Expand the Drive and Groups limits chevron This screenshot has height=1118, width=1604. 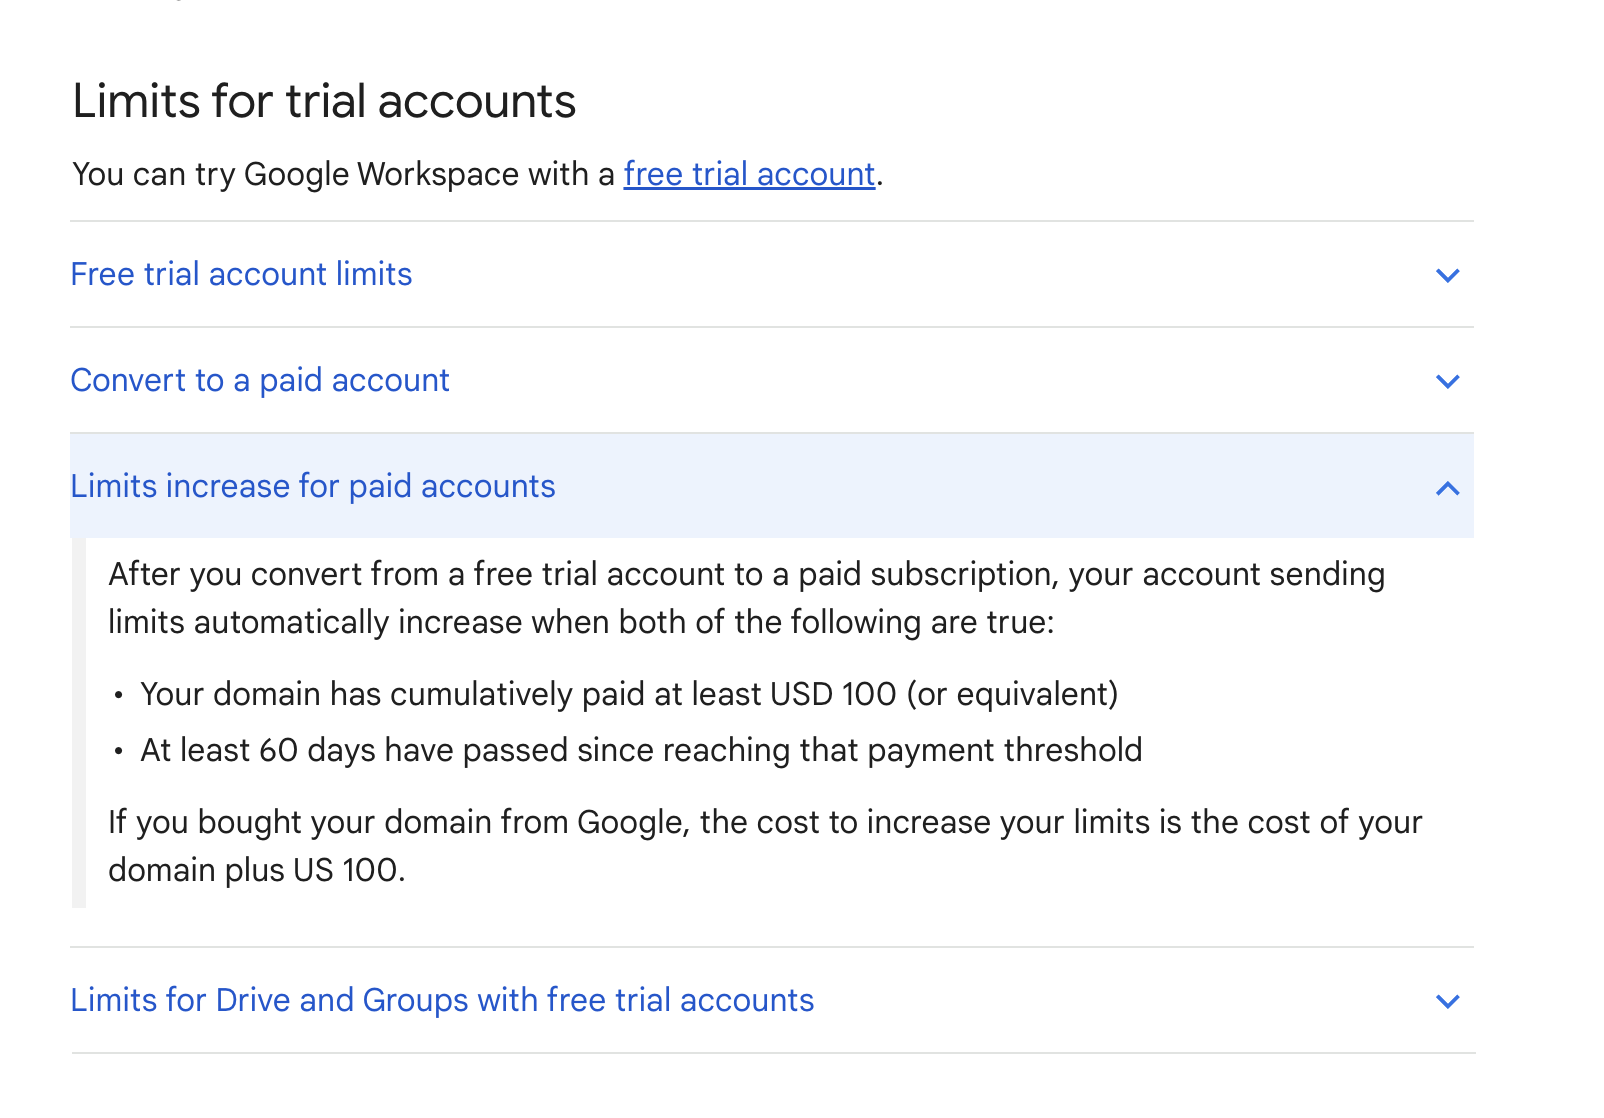point(1447,1001)
